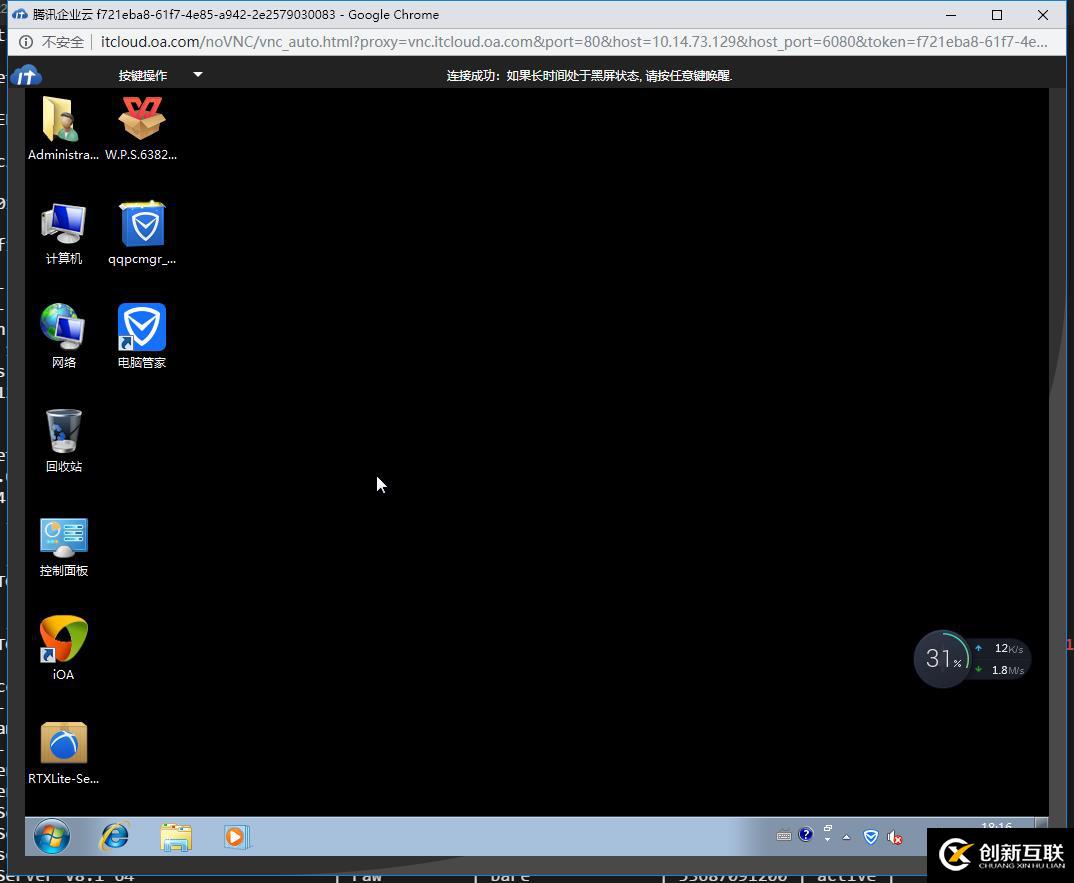1074x883 pixels.
Task: Click the 不安全 site info icon in address bar
Action: 26,42
